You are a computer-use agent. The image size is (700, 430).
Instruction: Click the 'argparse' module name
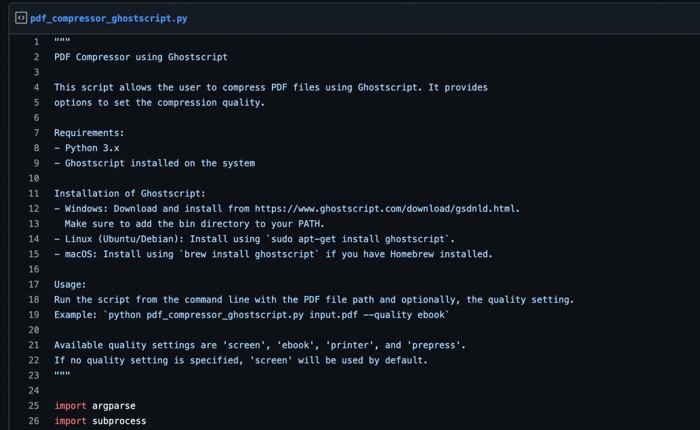(x=114, y=406)
